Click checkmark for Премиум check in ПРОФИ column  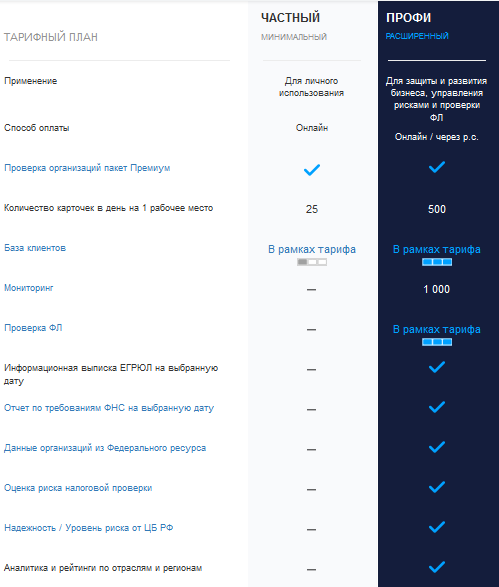[x=437, y=167]
